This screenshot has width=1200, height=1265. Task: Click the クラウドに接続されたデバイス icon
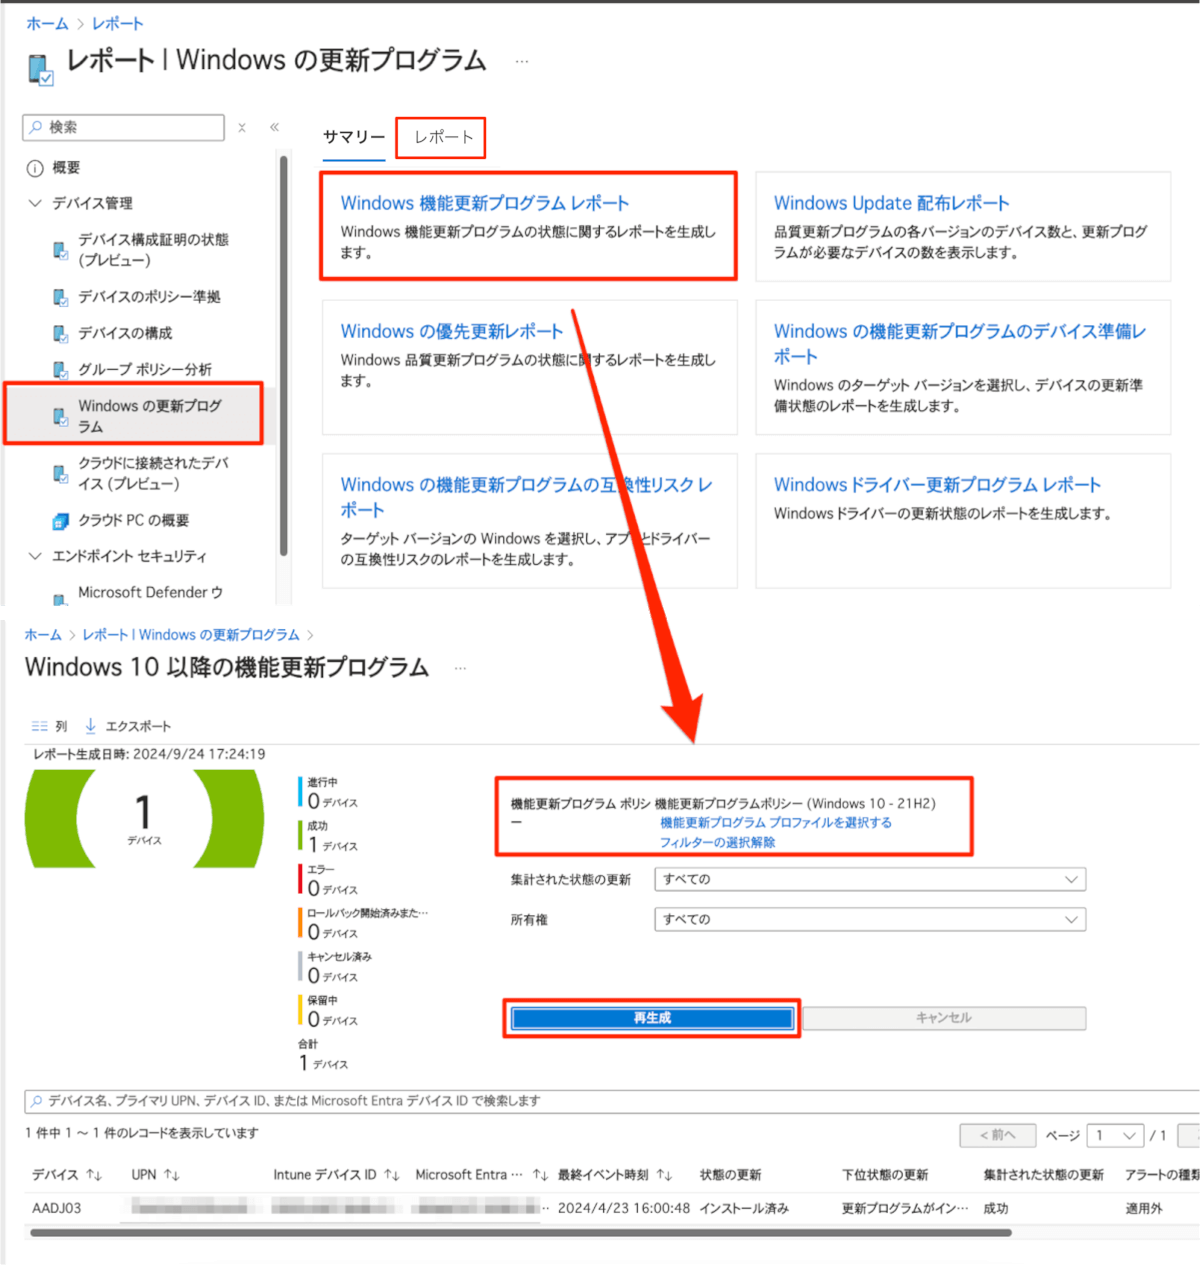(61, 473)
